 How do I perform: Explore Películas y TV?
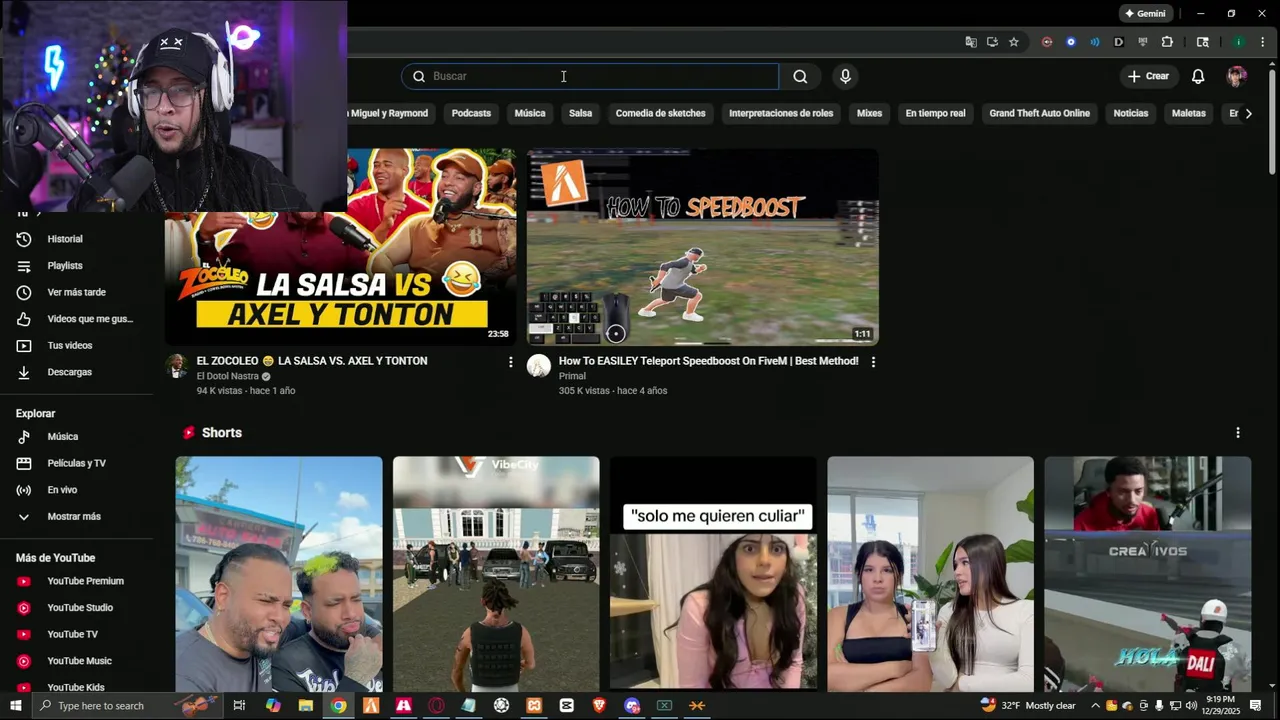(x=76, y=463)
